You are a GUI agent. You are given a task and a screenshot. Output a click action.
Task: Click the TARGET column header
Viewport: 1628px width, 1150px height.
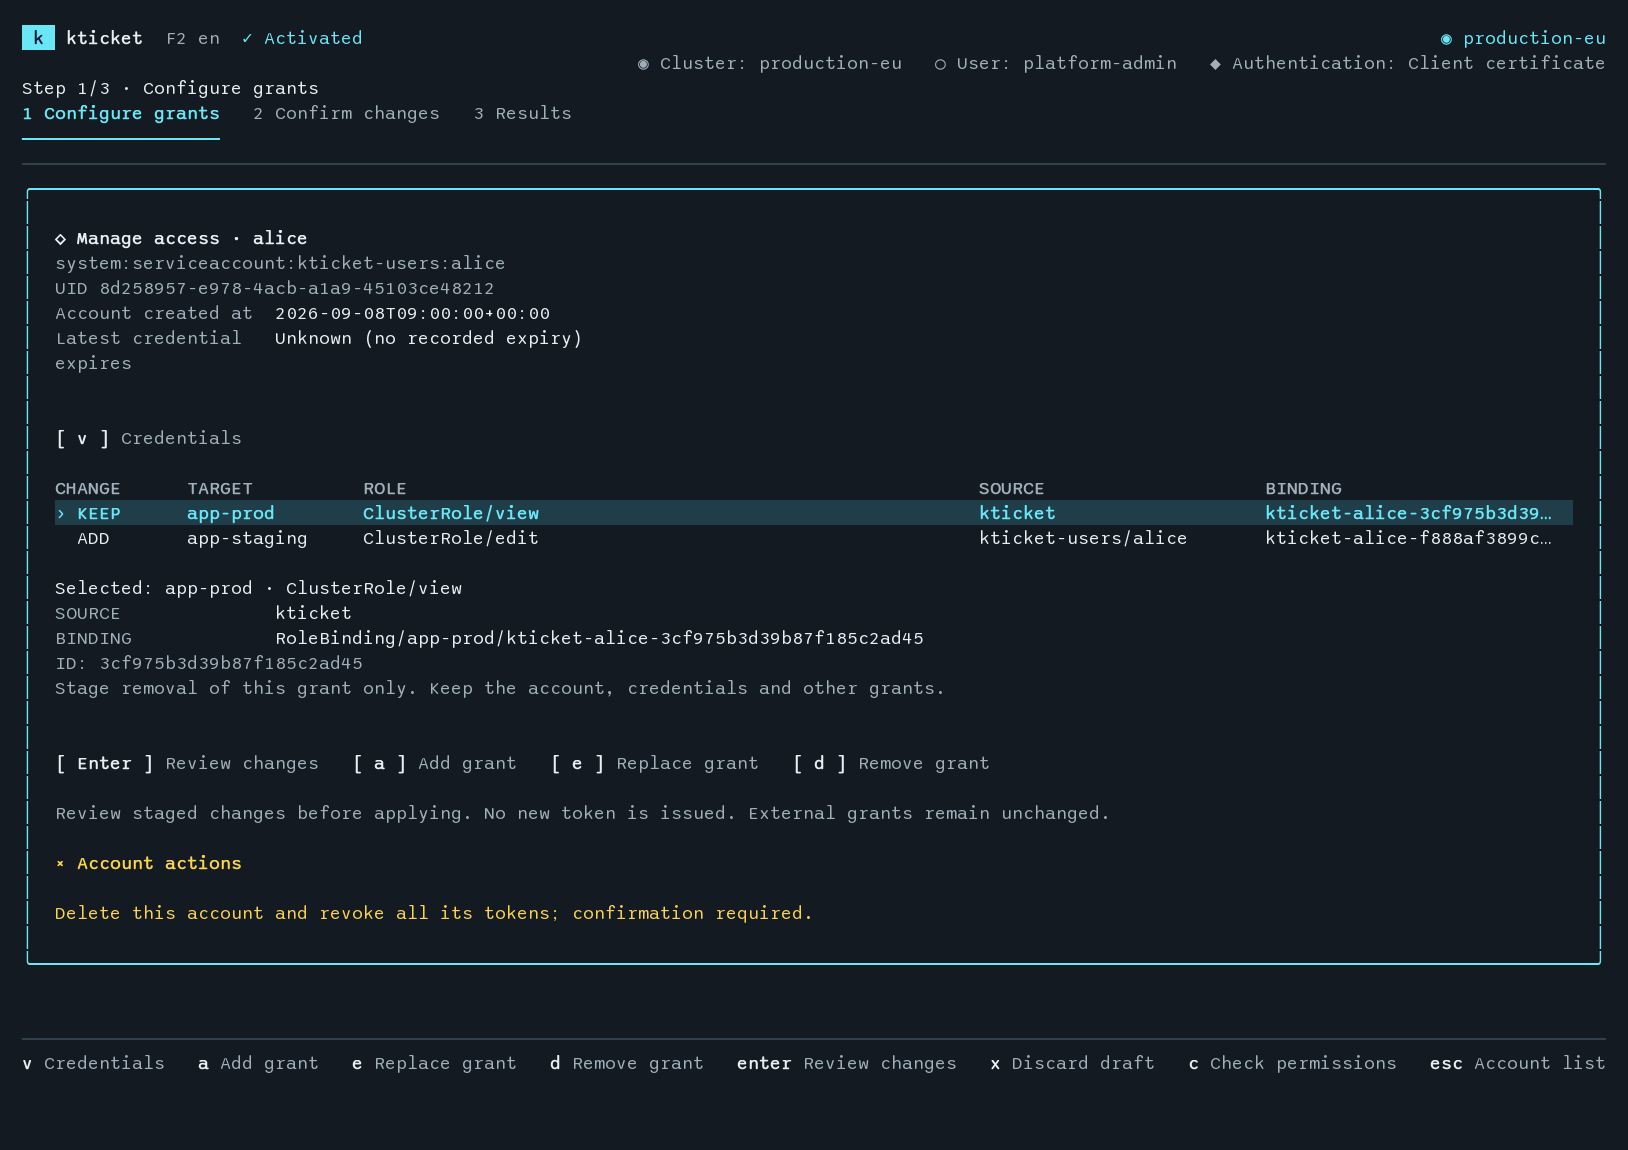click(x=220, y=488)
